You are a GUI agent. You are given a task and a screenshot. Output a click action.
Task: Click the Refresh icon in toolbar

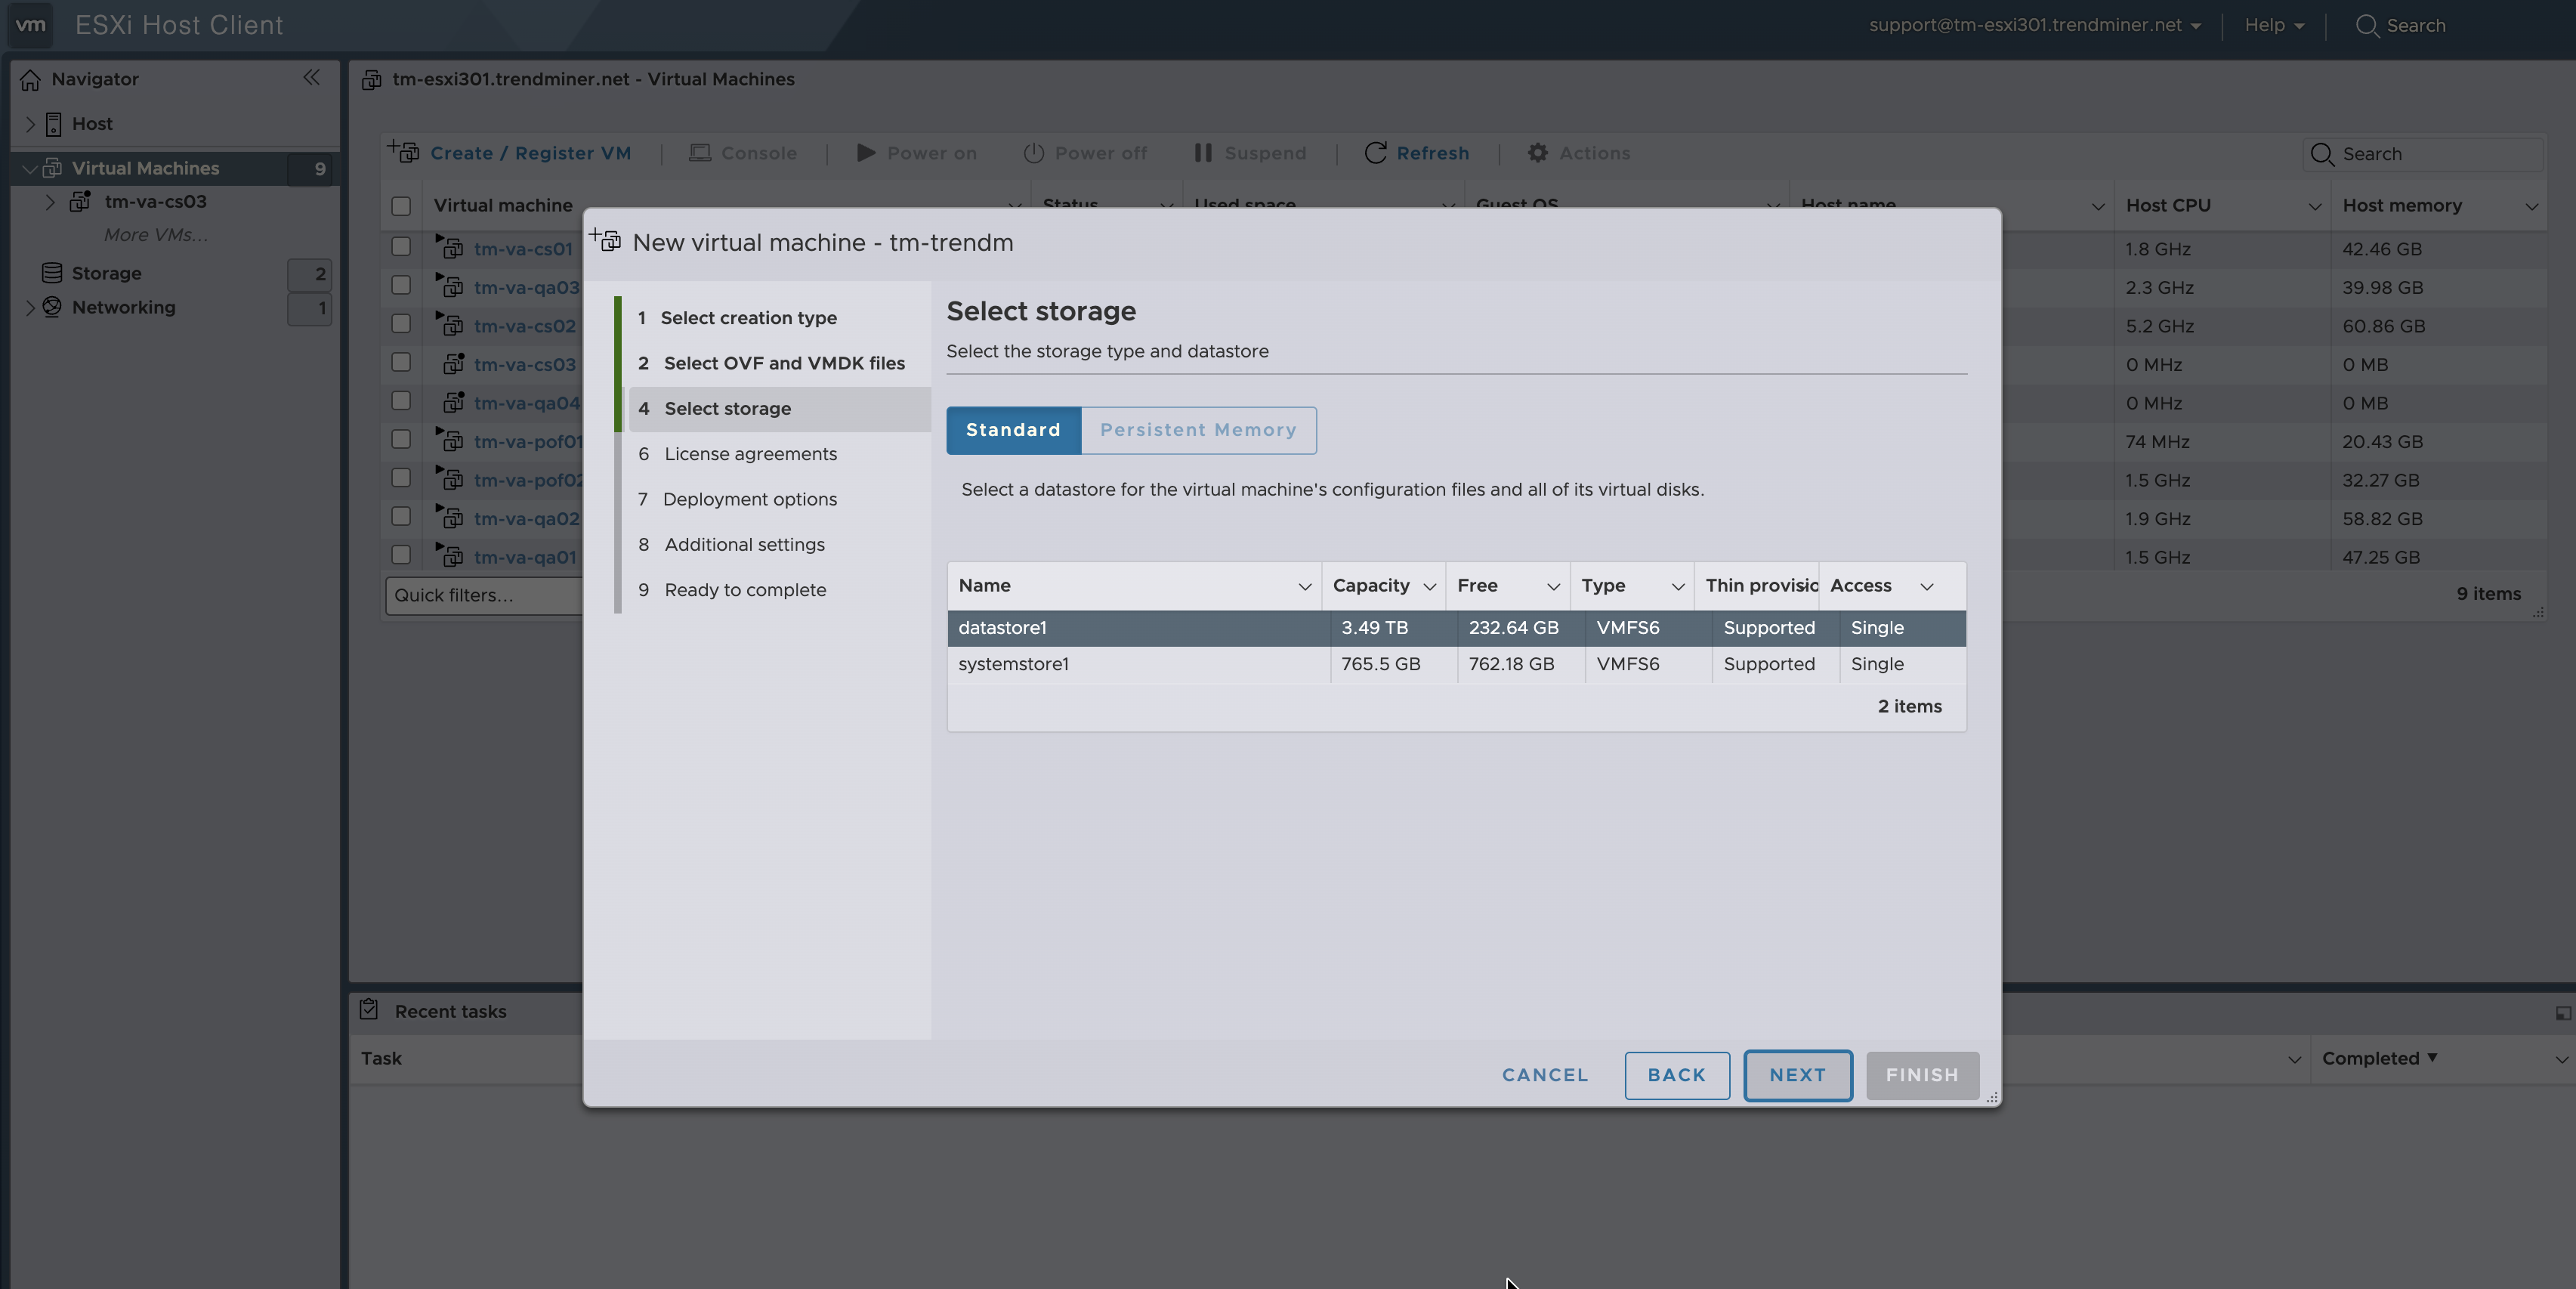pos(1375,153)
